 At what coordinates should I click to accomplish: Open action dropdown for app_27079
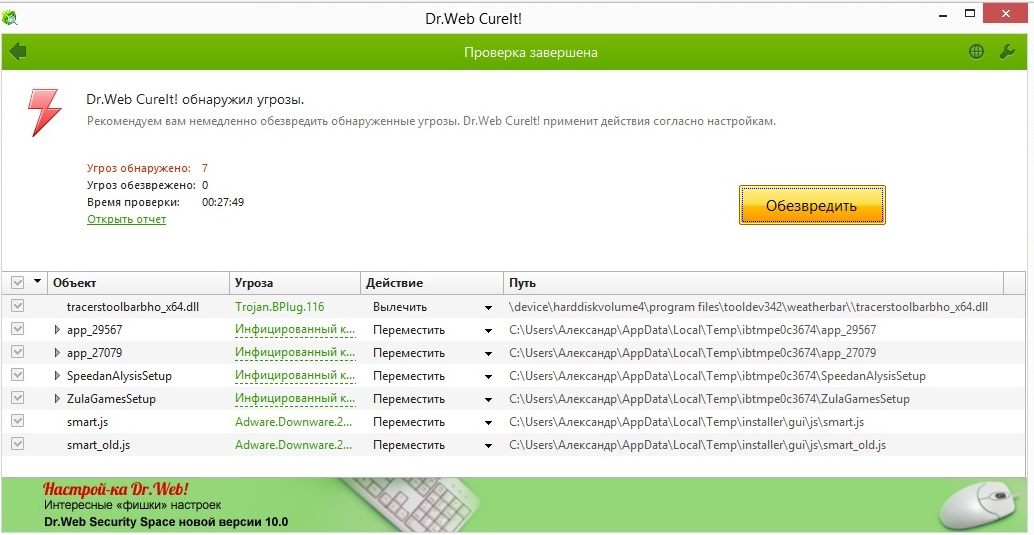(488, 354)
